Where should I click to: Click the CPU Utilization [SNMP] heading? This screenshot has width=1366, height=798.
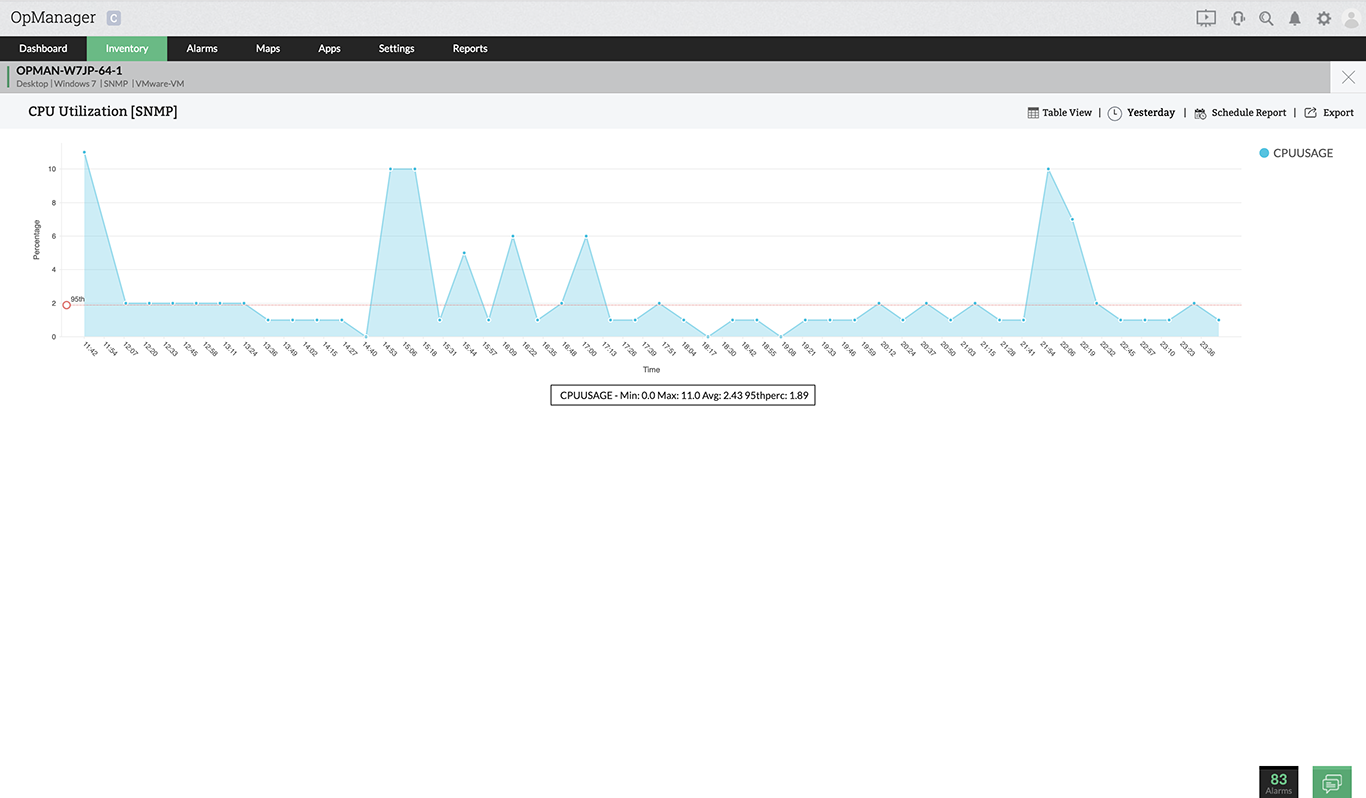click(103, 112)
